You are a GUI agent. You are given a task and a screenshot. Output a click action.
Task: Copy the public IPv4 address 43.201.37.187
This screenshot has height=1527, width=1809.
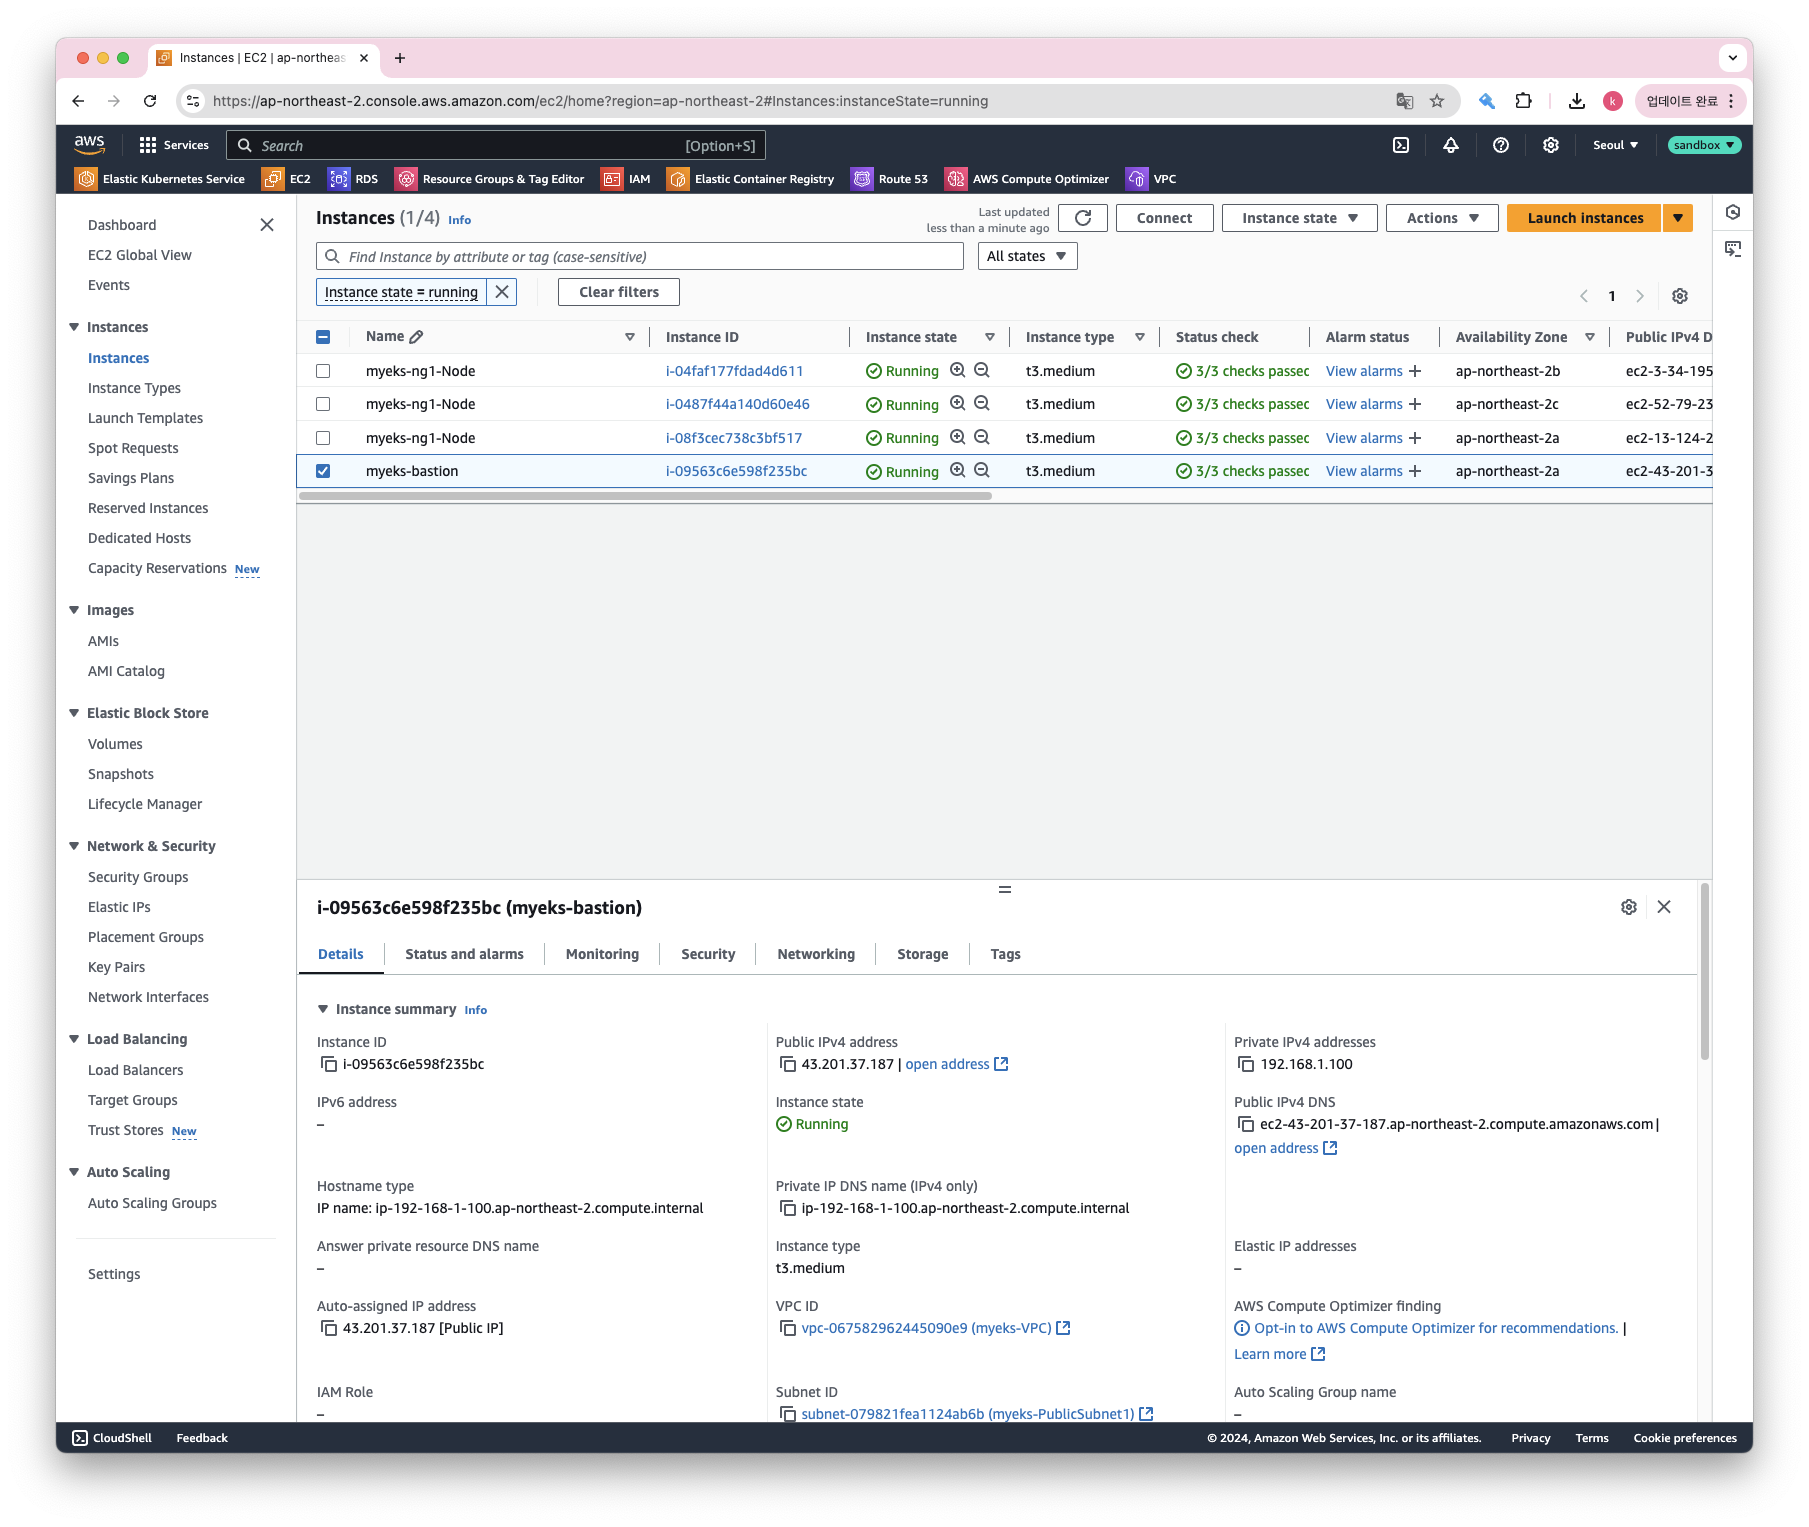point(787,1064)
